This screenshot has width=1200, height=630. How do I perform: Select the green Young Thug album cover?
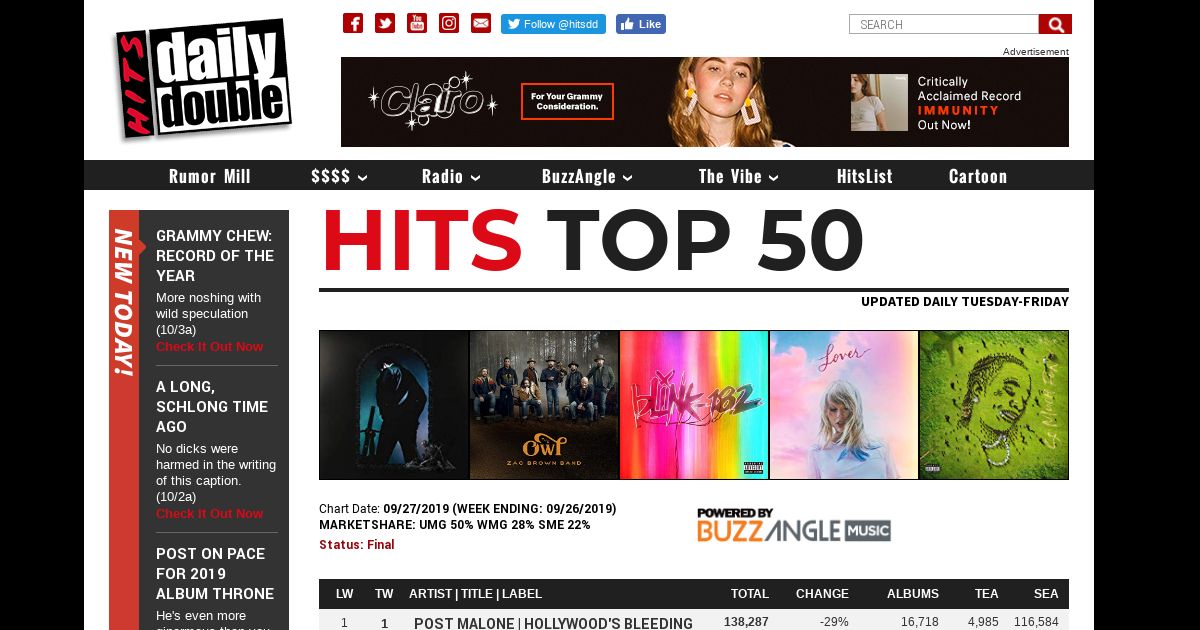pos(994,405)
